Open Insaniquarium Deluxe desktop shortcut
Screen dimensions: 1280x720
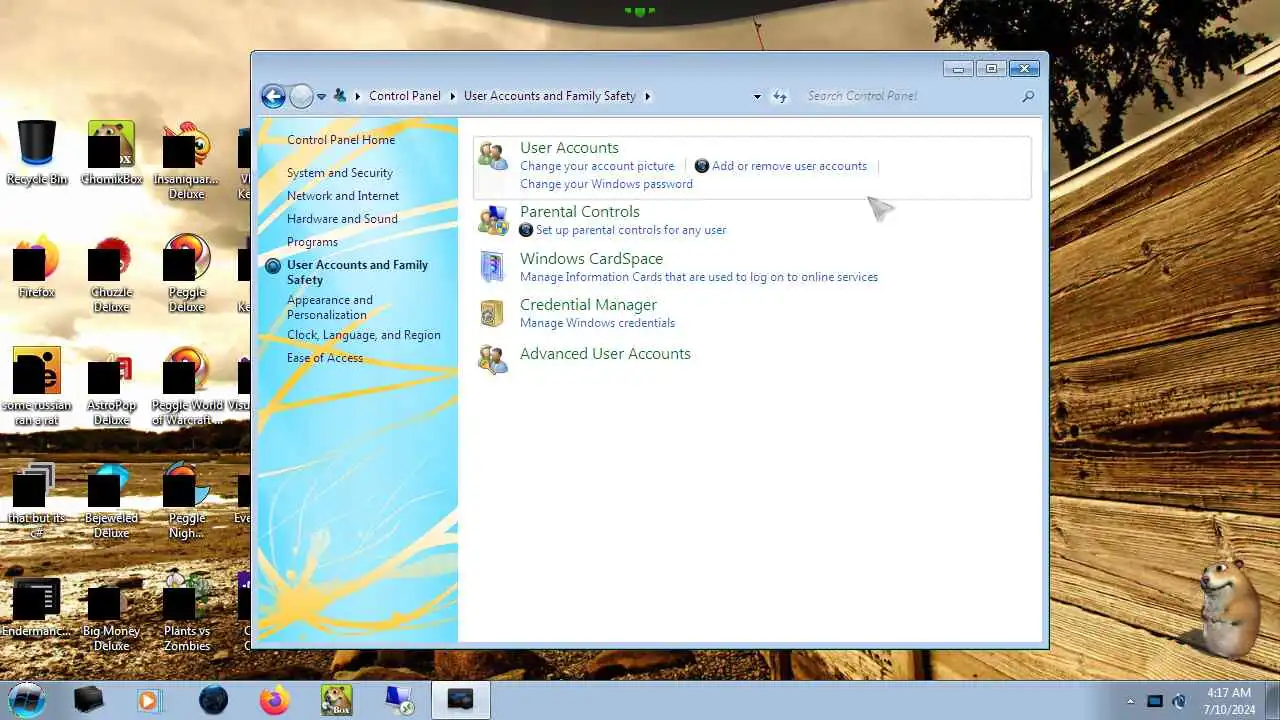pyautogui.click(x=186, y=144)
